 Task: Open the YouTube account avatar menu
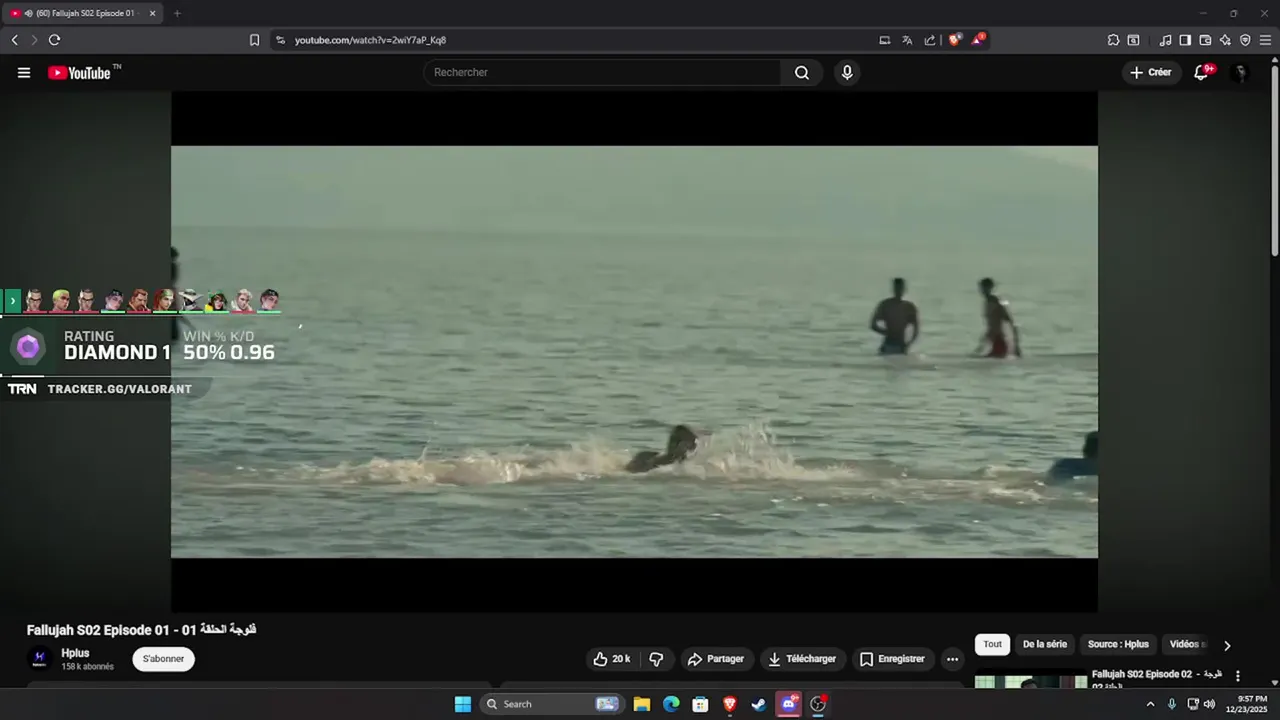(1240, 73)
